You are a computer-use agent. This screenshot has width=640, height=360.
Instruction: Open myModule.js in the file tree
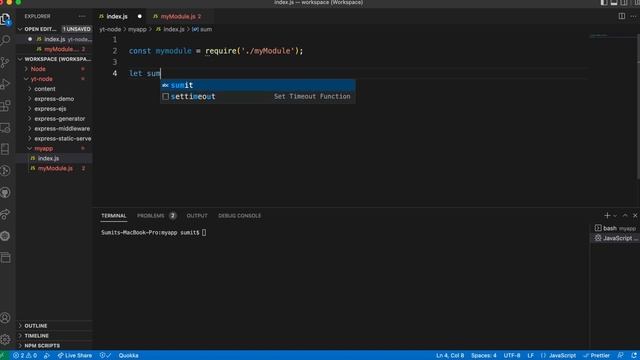(x=54, y=168)
